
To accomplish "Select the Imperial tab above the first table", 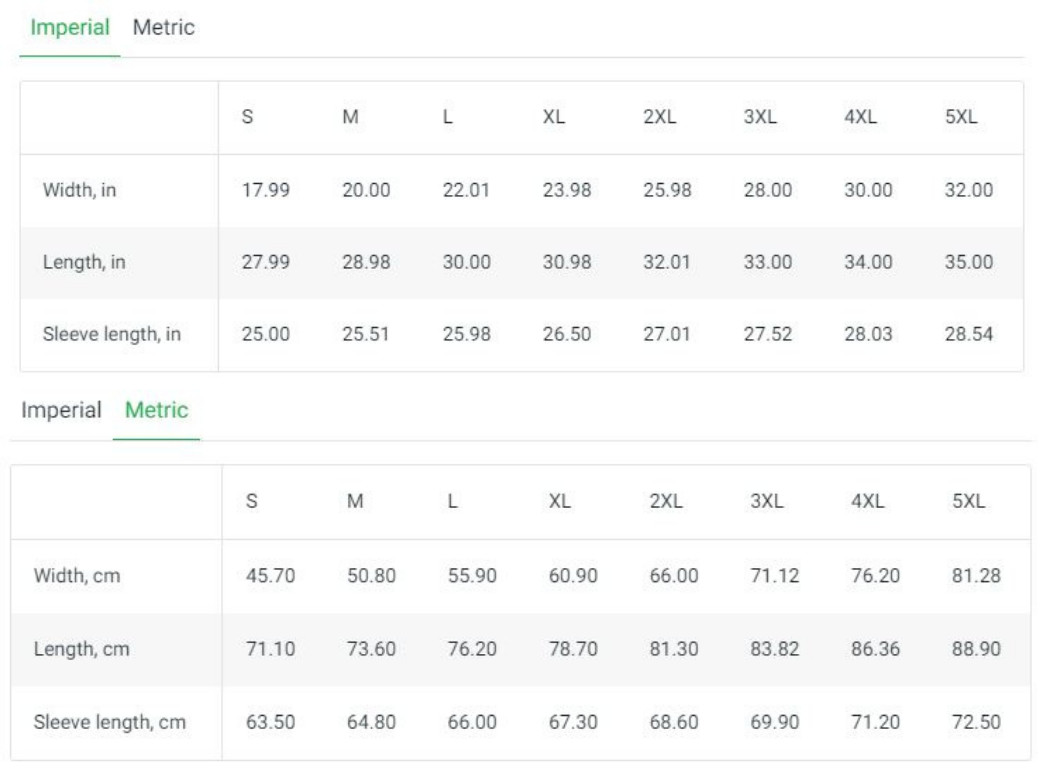I will click(70, 27).
